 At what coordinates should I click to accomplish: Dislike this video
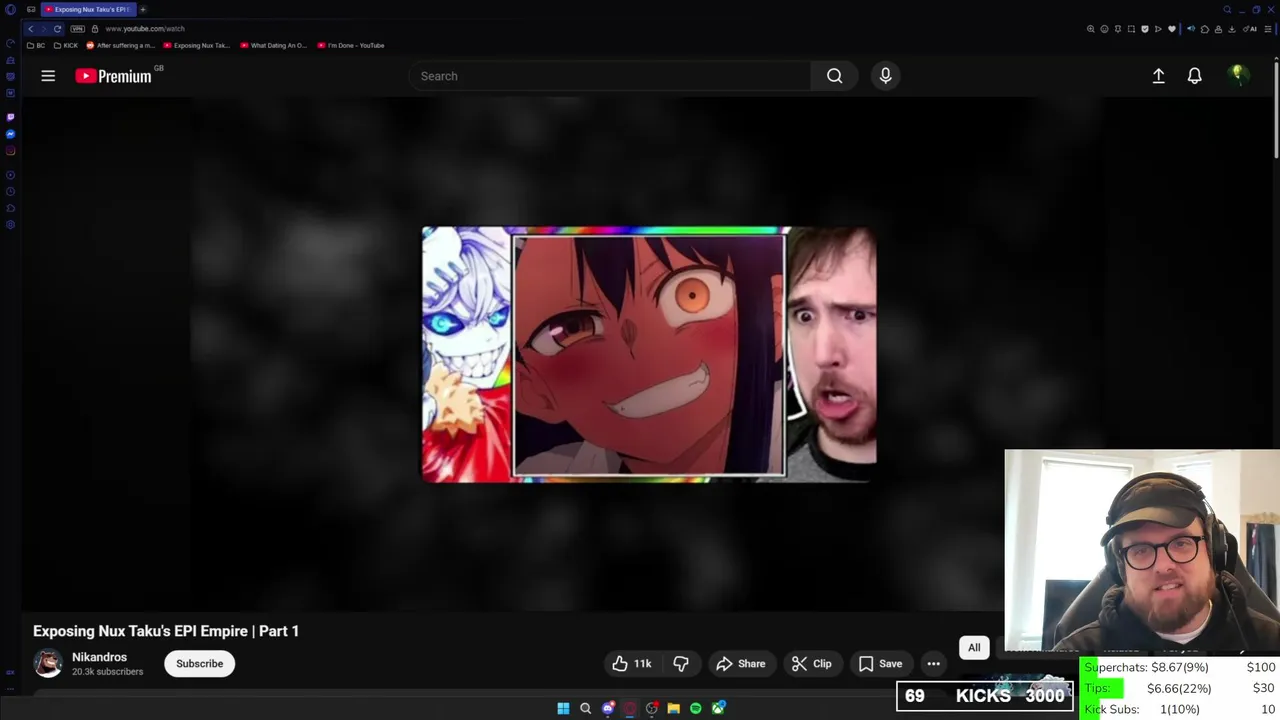[x=681, y=663]
